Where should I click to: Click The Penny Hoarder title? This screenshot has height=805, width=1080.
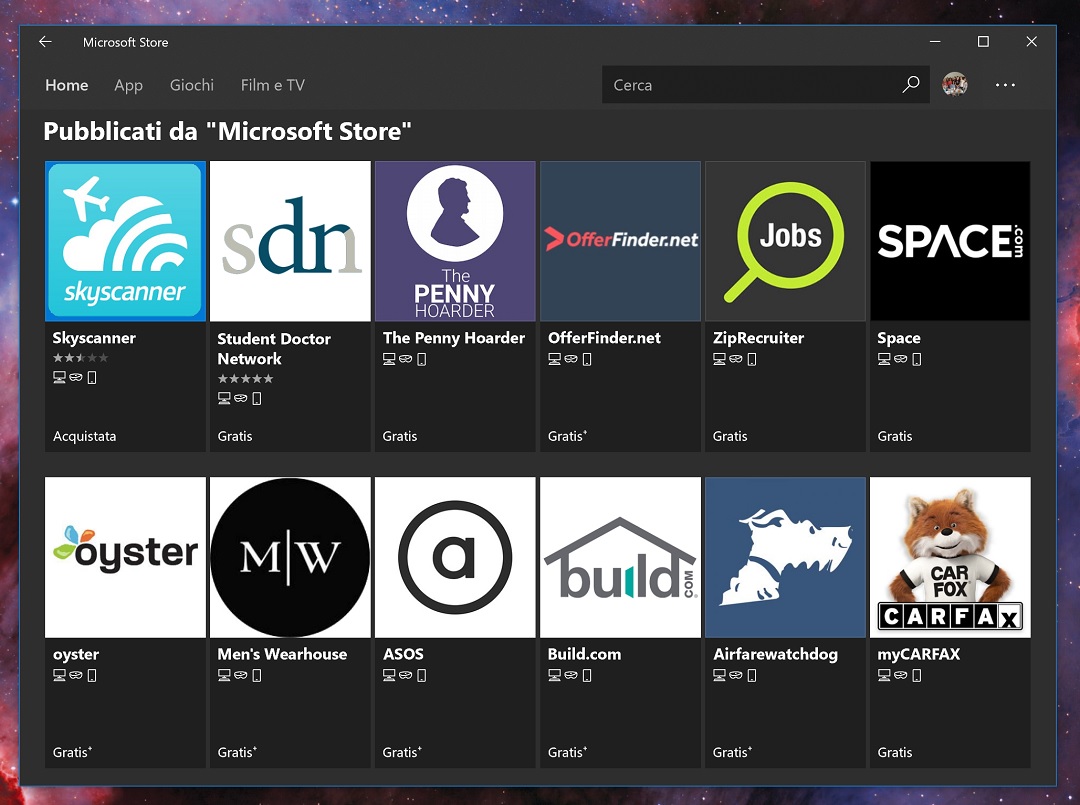[454, 338]
